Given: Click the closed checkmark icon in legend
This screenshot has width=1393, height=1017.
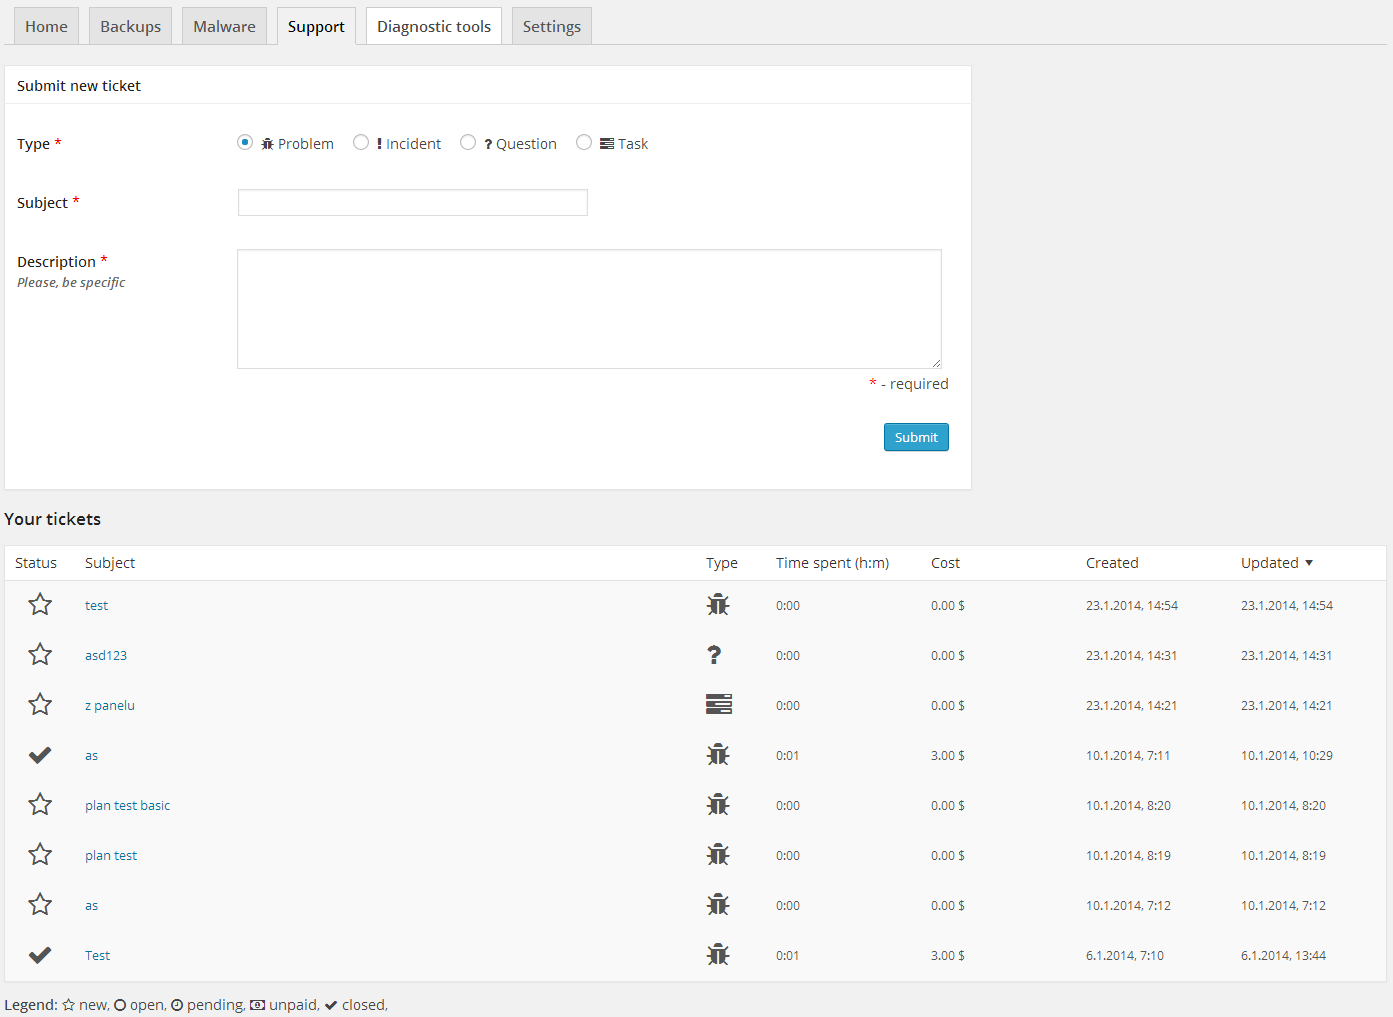Looking at the screenshot, I should (331, 1005).
